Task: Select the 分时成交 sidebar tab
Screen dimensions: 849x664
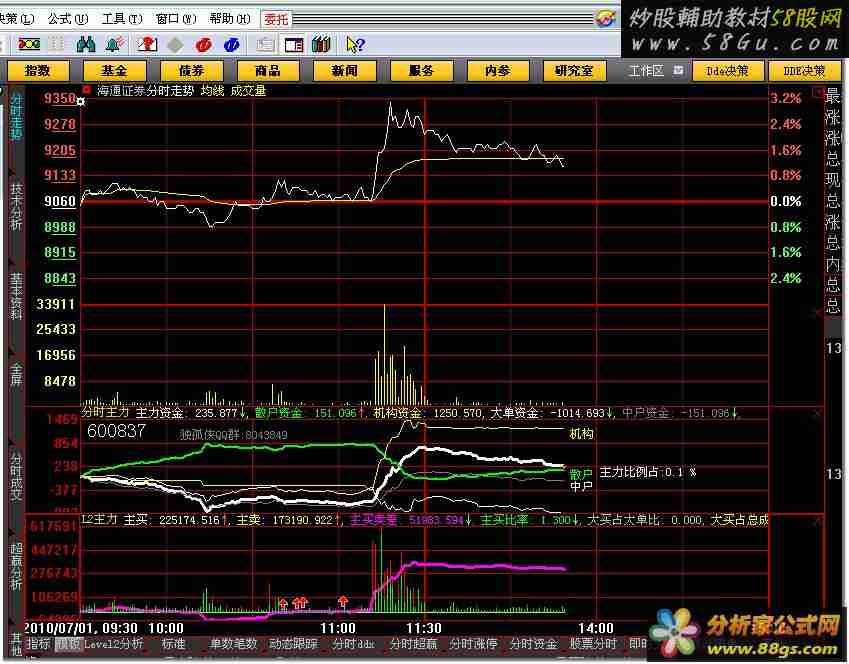Action: (x=15, y=477)
